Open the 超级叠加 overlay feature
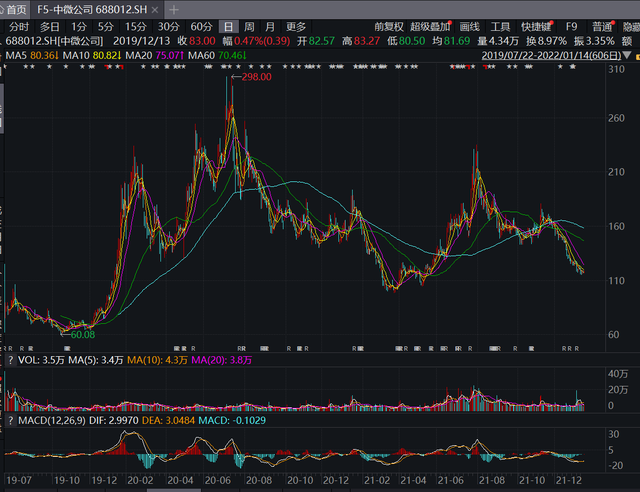The width and height of the screenshot is (640, 492). [430, 27]
